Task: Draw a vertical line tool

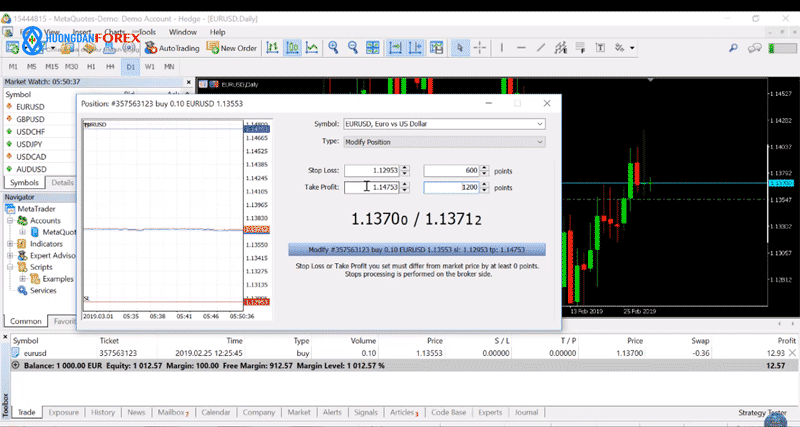Action: [502, 48]
